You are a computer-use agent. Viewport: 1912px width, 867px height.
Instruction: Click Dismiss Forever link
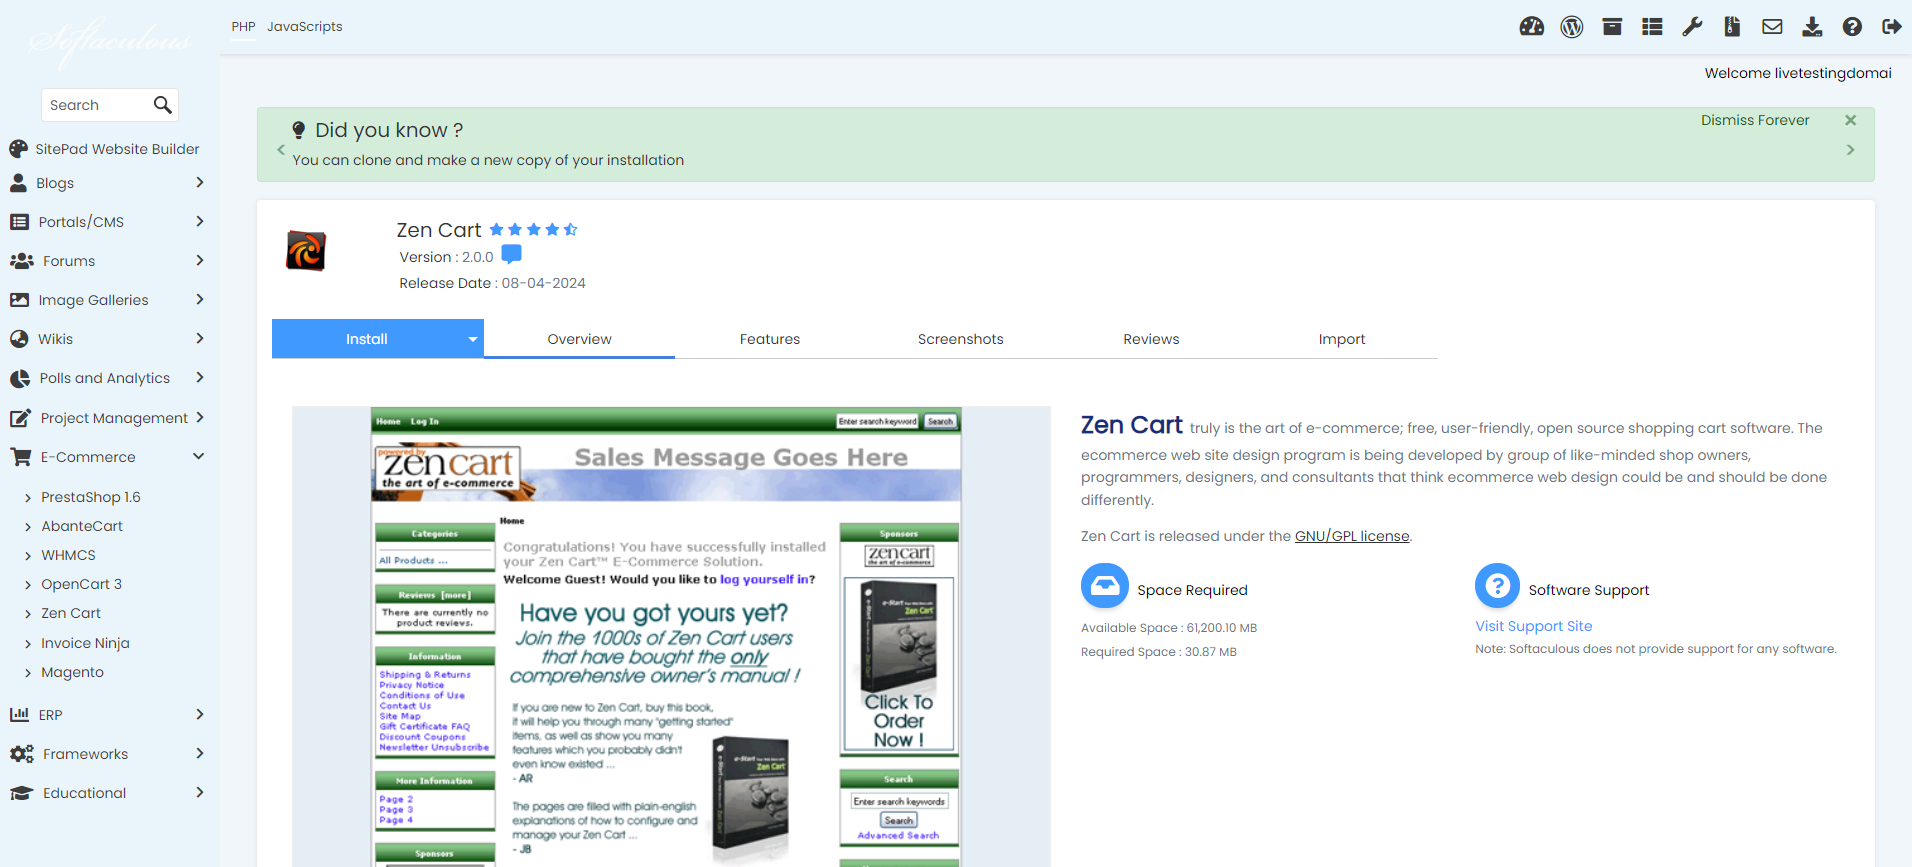click(1755, 120)
